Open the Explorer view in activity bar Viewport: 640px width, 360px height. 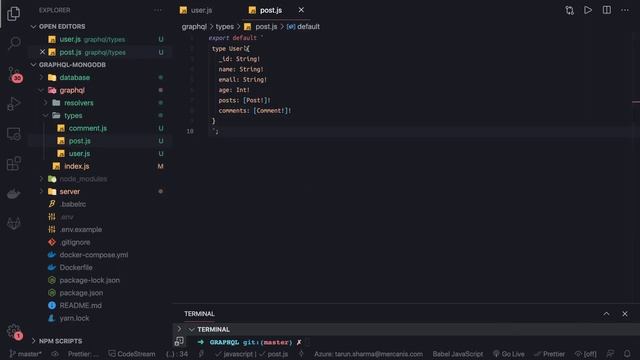tap(13, 14)
